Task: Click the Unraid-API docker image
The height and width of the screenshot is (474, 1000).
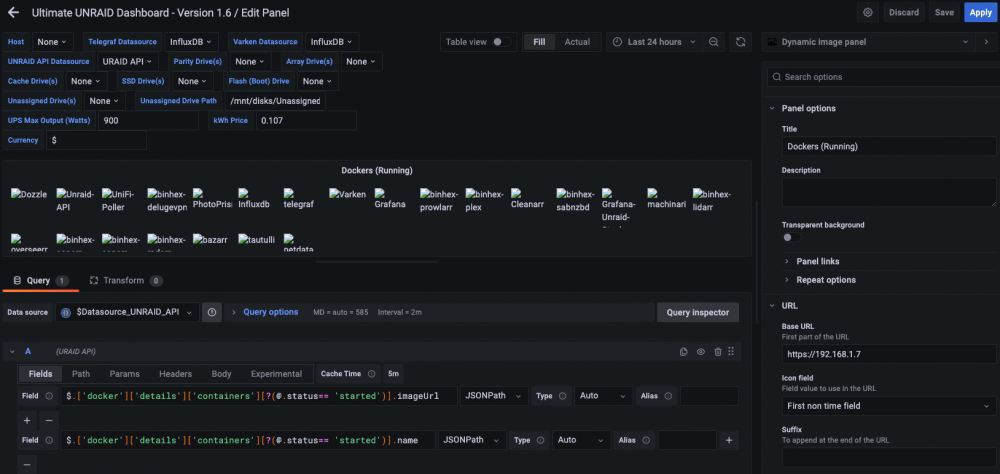Action: (x=75, y=200)
